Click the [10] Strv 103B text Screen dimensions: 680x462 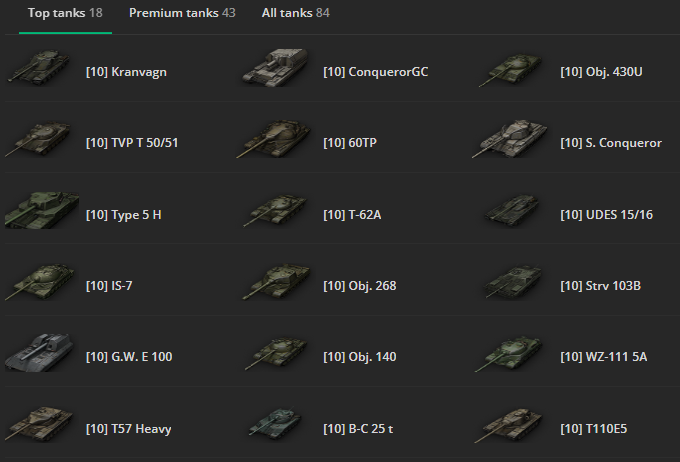(x=601, y=286)
